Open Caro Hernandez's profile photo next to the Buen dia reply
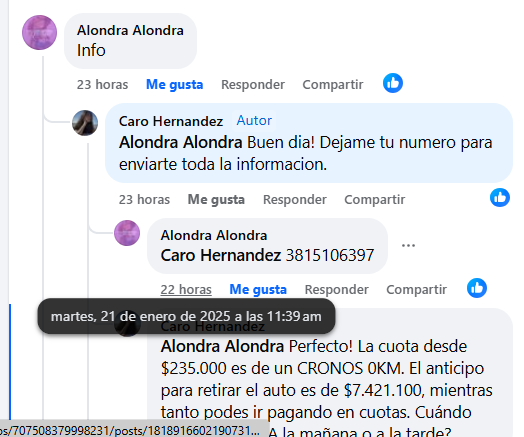Image resolution: width=524 pixels, height=437 pixels. [85, 123]
